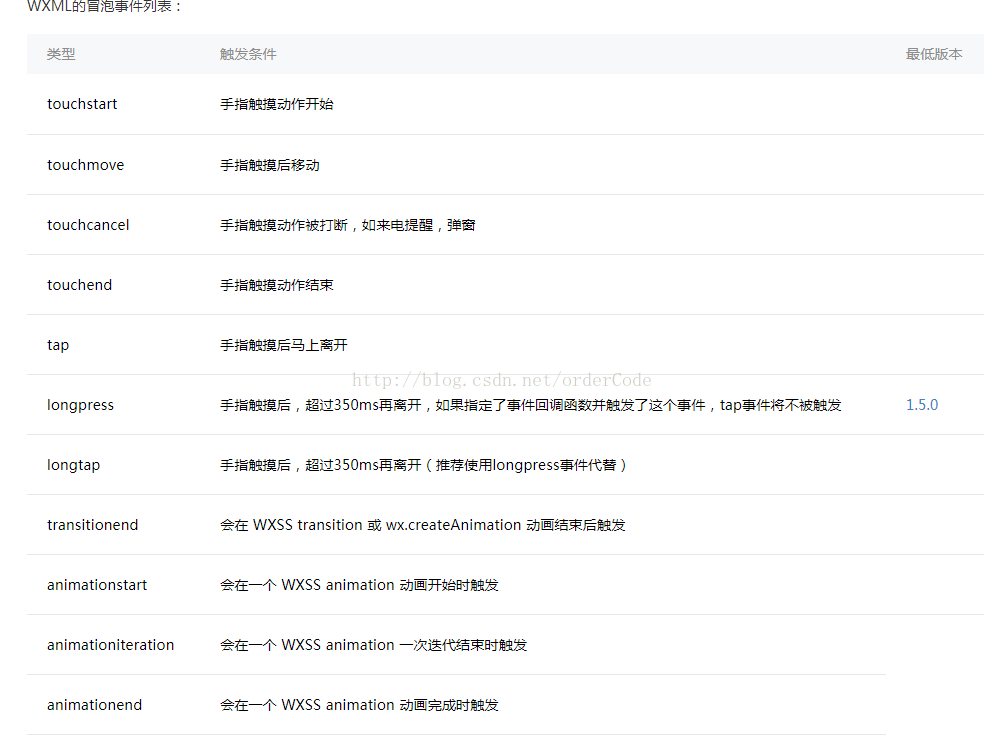The width and height of the screenshot is (984, 738).
Task: Select the longpress event name
Action: click(80, 405)
